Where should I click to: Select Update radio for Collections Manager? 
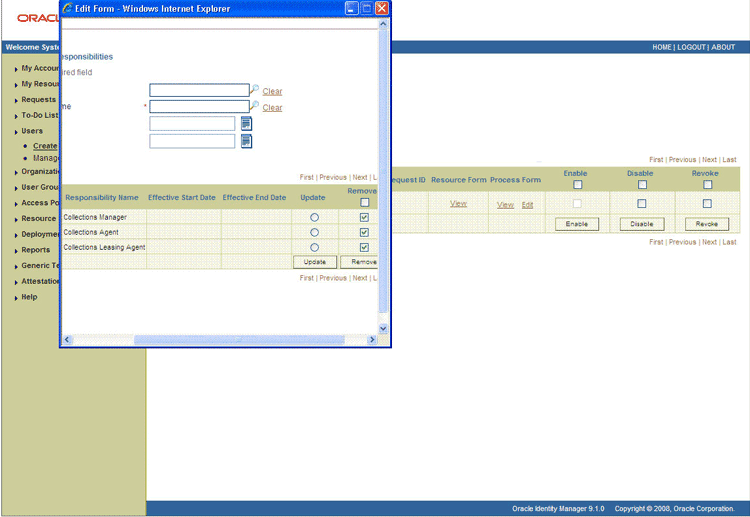(314, 218)
